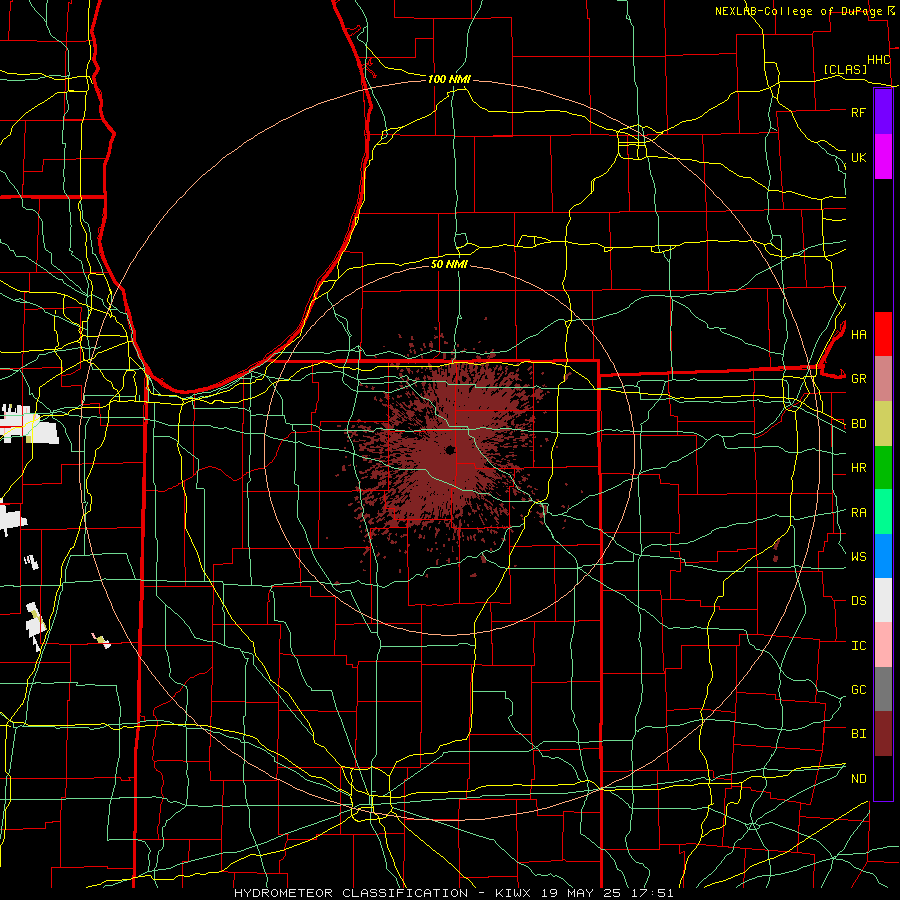
Task: Click the BI dark red legend swatch
Action: [x=883, y=734]
